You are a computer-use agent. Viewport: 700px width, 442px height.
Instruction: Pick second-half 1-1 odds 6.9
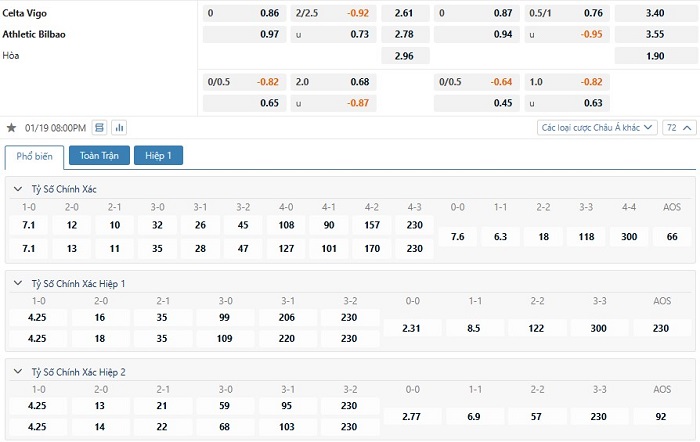[474, 417]
